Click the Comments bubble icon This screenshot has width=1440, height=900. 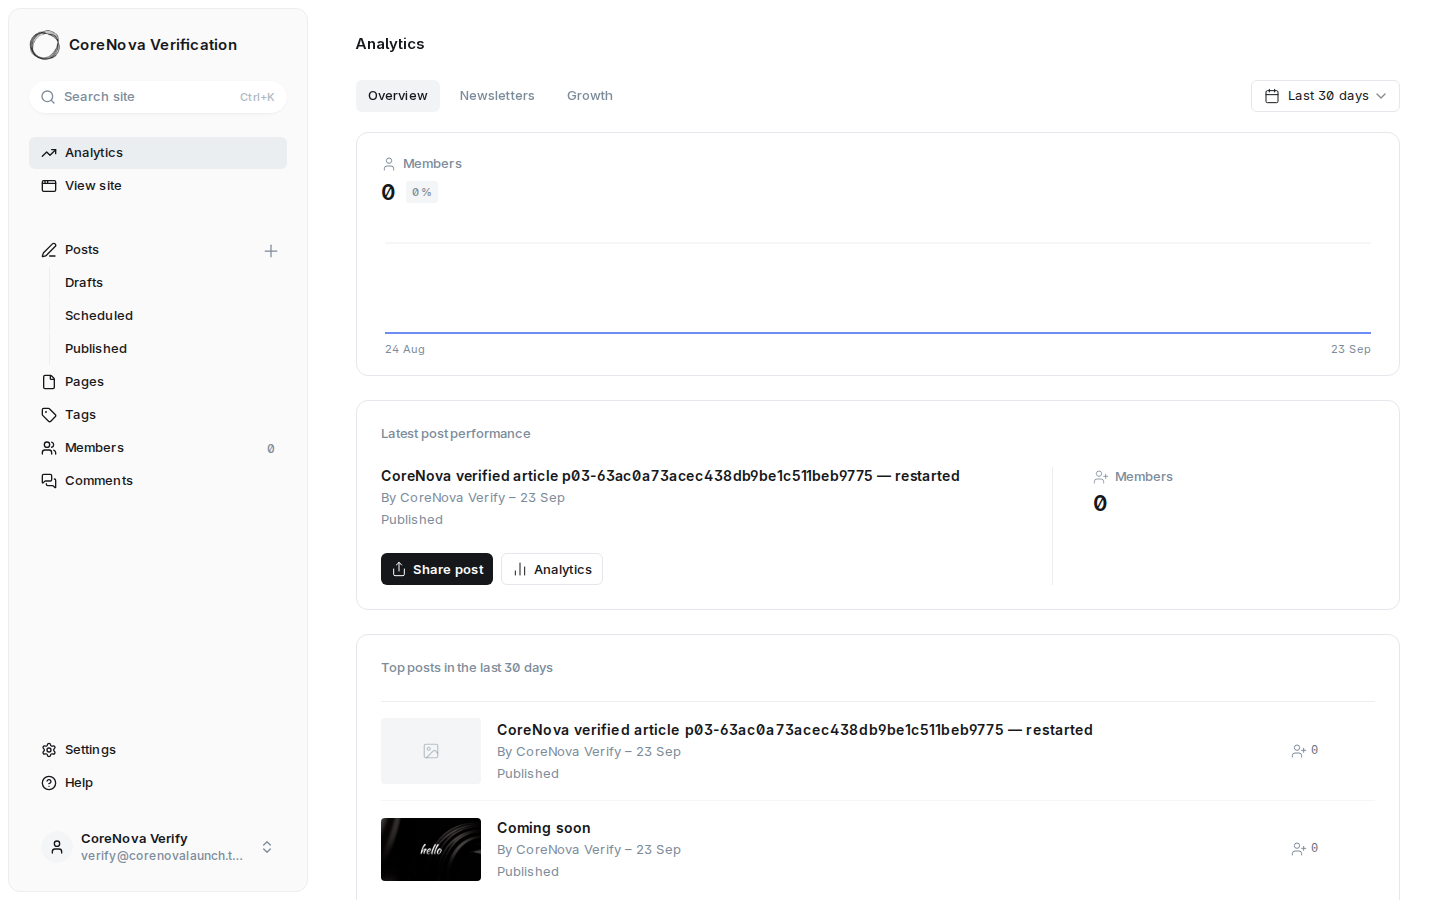(x=49, y=481)
